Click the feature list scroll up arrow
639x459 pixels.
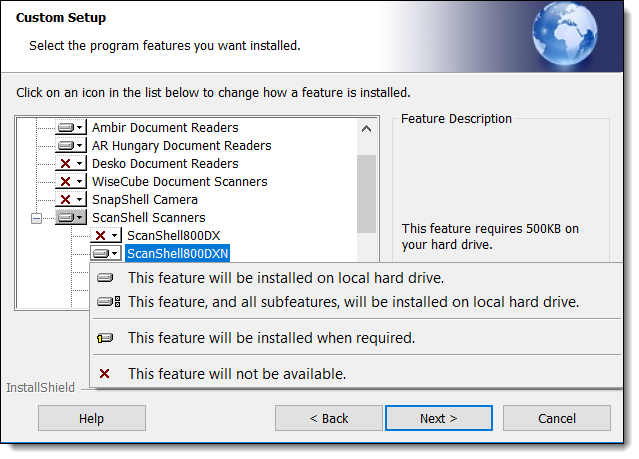[366, 129]
